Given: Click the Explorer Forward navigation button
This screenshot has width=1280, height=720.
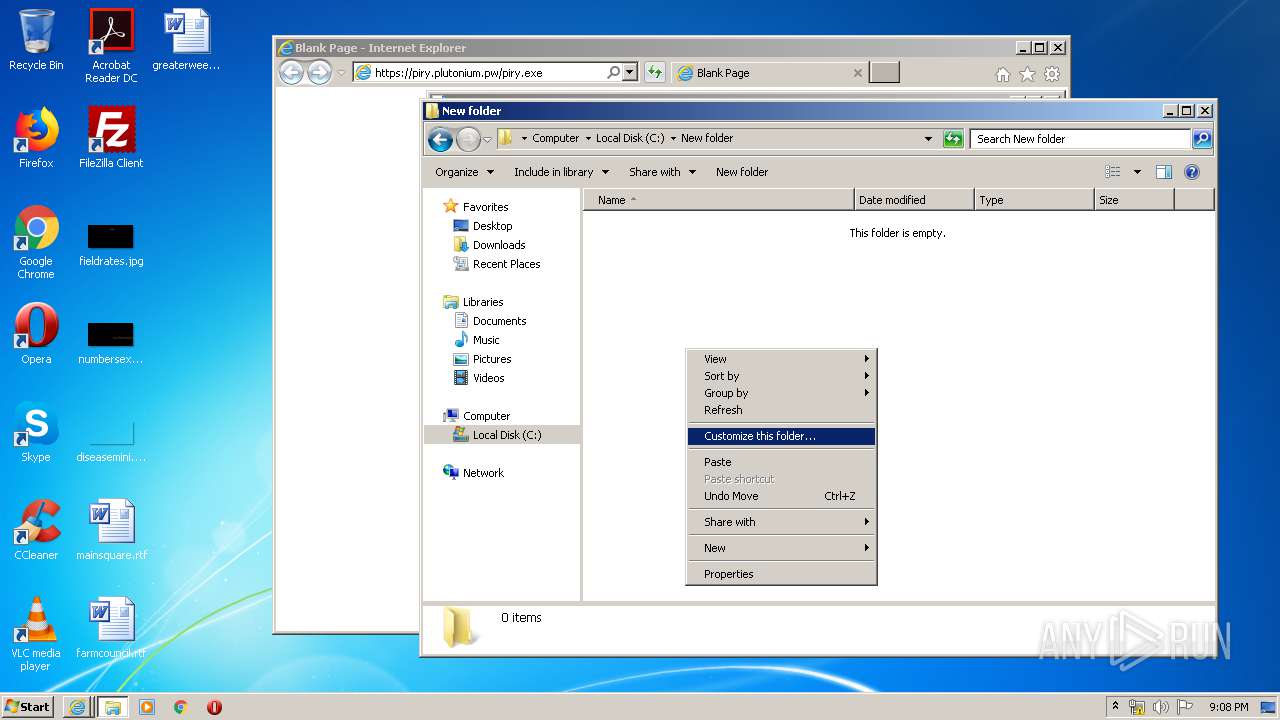Looking at the screenshot, I should click(x=468, y=139).
